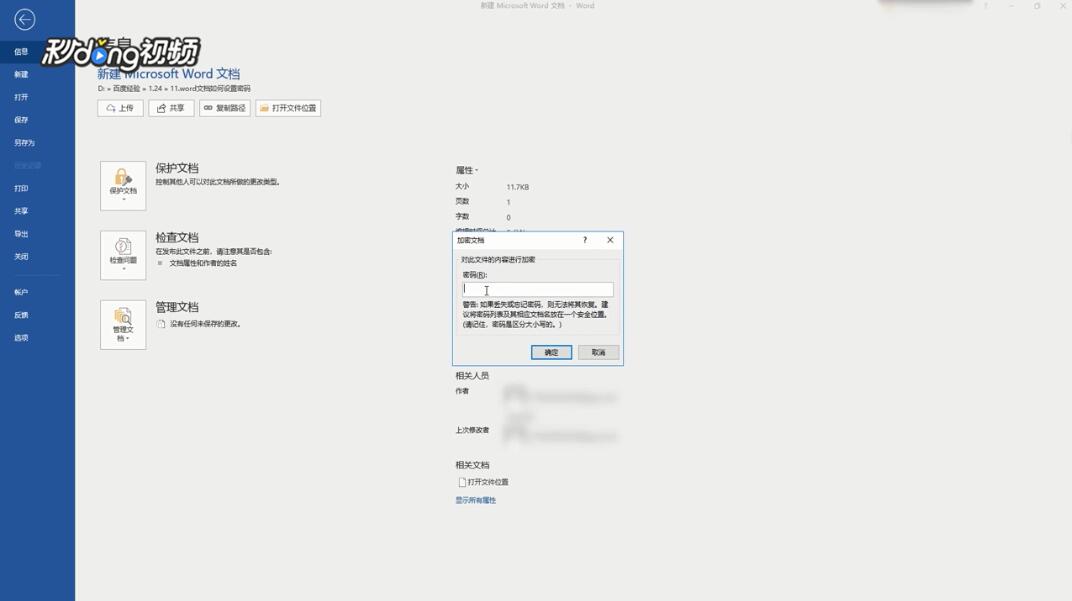
Task: Expand the 检查问题 button
Action: [123, 255]
